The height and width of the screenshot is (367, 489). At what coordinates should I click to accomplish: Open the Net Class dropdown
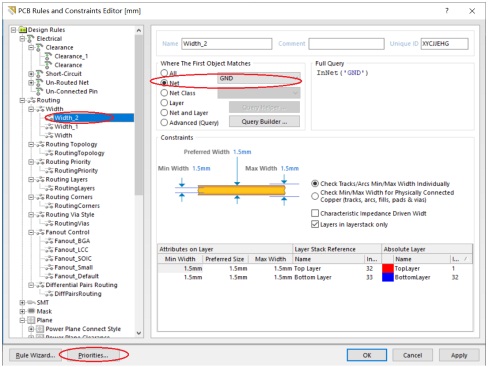click(x=259, y=93)
